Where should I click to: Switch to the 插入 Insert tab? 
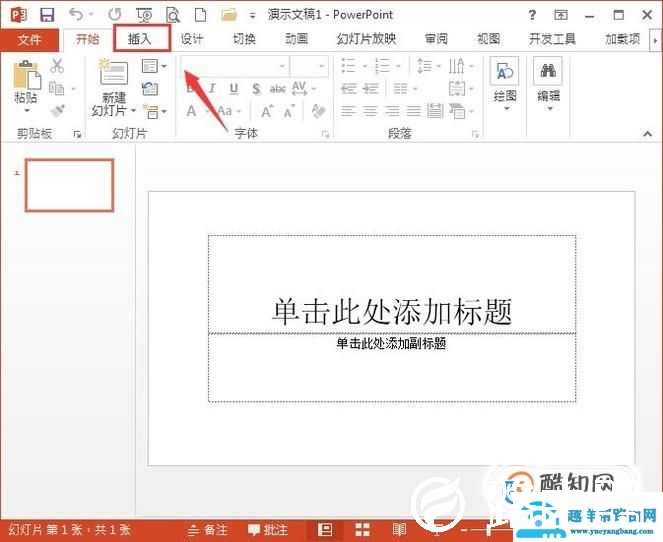(x=140, y=39)
